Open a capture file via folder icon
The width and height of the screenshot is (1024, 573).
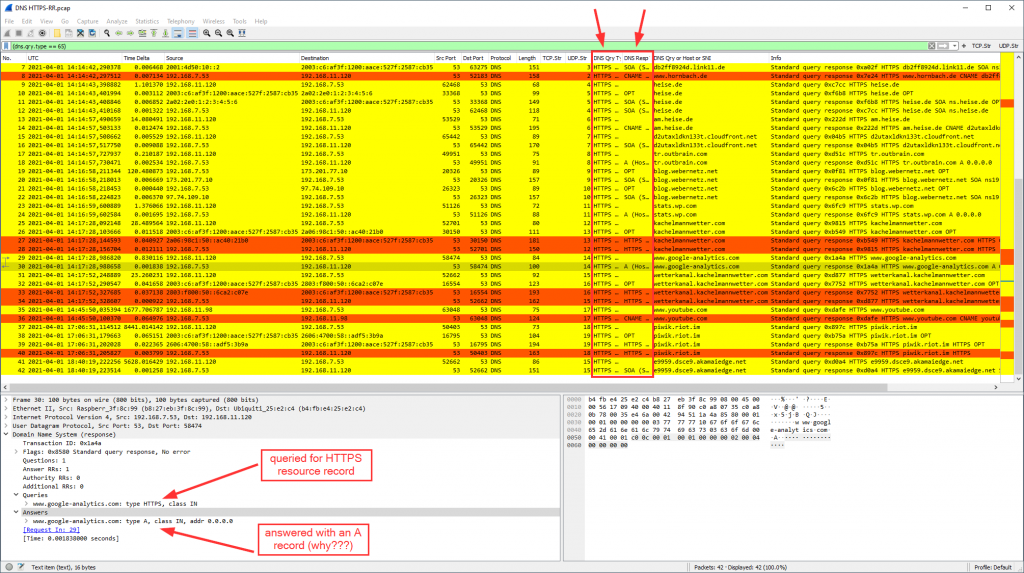(x=57, y=33)
